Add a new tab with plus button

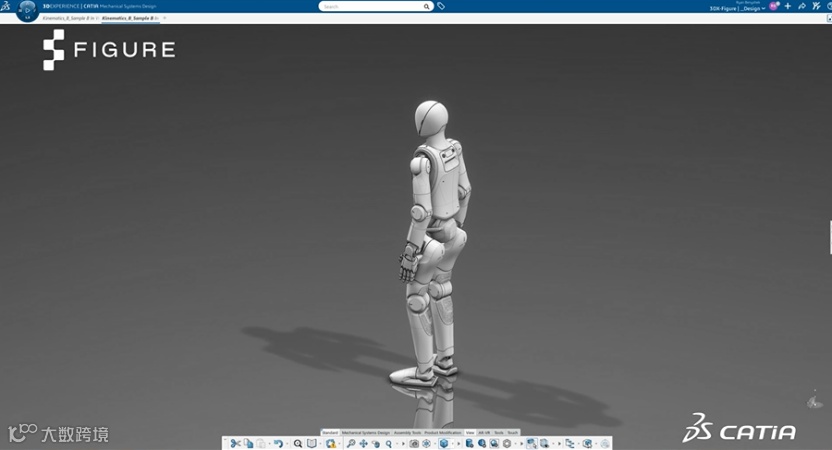165,18
